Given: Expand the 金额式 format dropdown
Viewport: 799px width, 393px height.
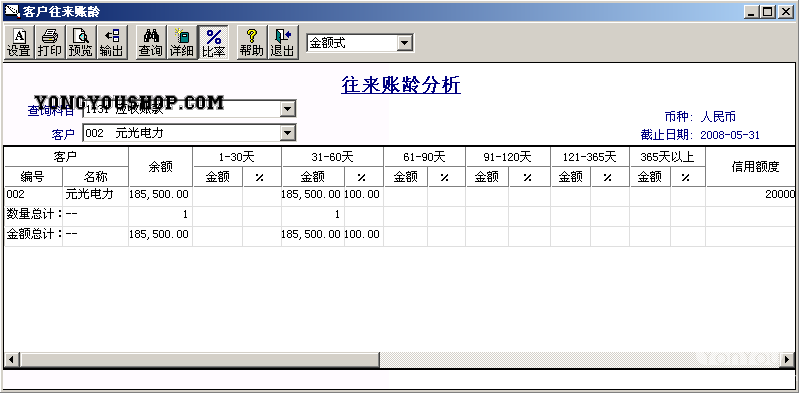Looking at the screenshot, I should tap(404, 43).
